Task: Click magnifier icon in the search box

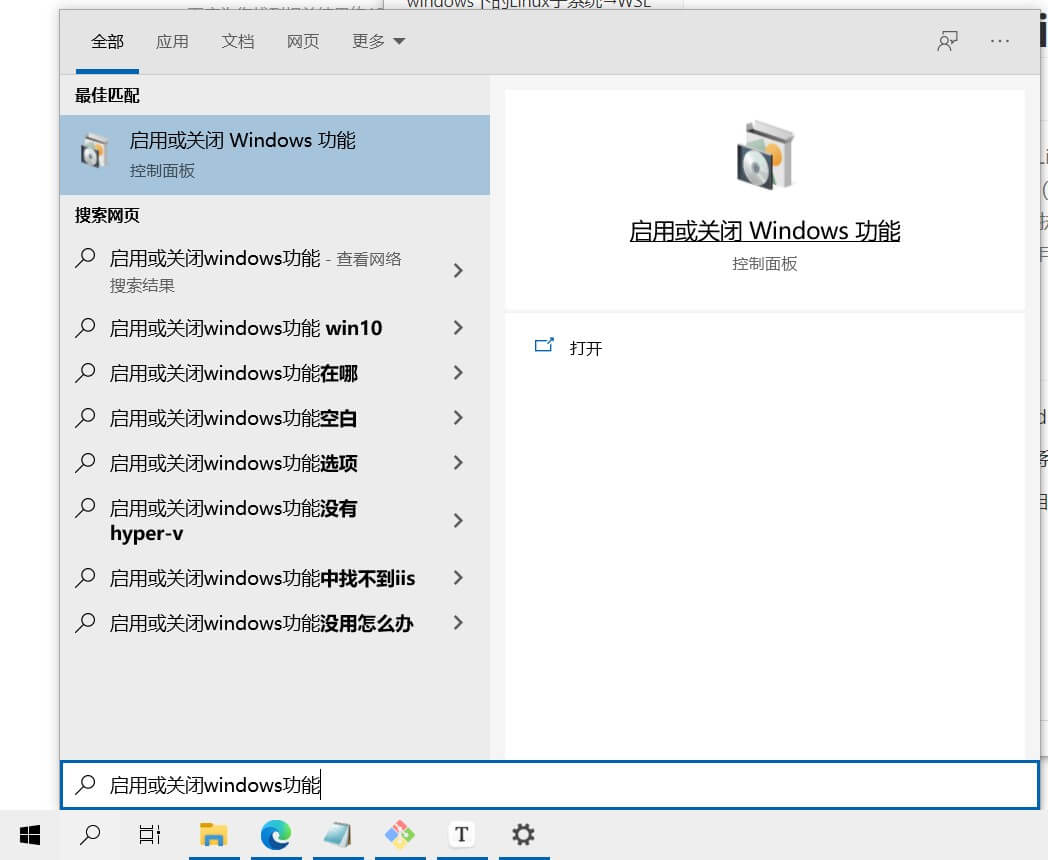Action: (x=86, y=784)
